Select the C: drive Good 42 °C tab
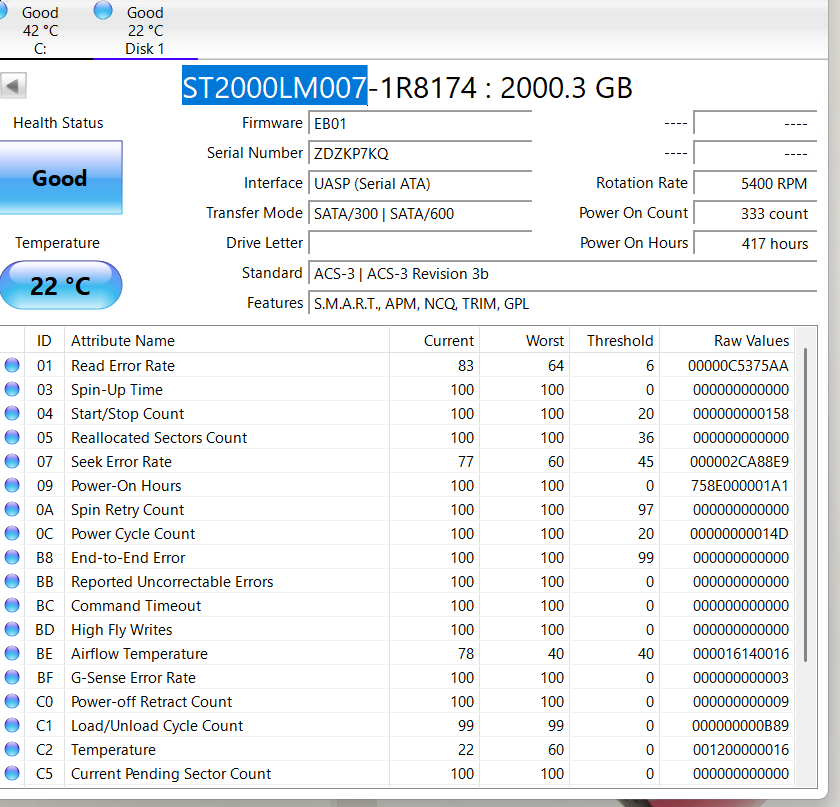 point(40,30)
